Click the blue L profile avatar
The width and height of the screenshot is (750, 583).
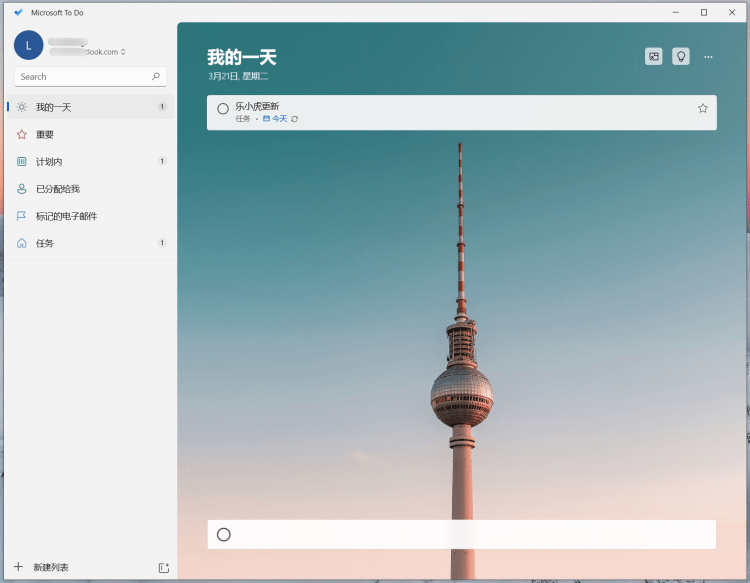click(x=29, y=45)
